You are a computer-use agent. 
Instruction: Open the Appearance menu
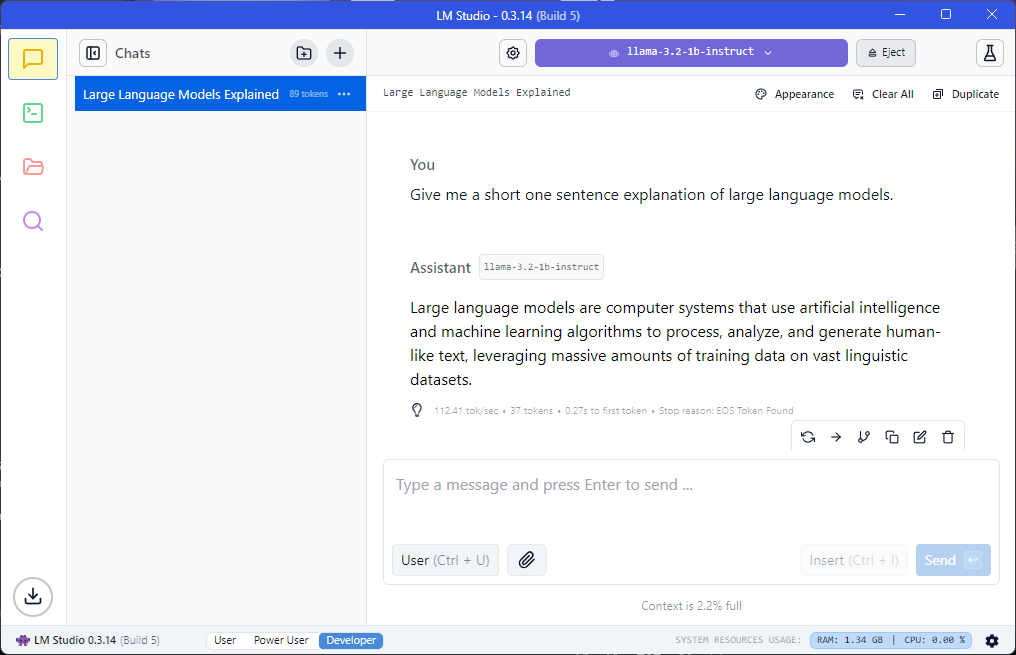(x=794, y=93)
